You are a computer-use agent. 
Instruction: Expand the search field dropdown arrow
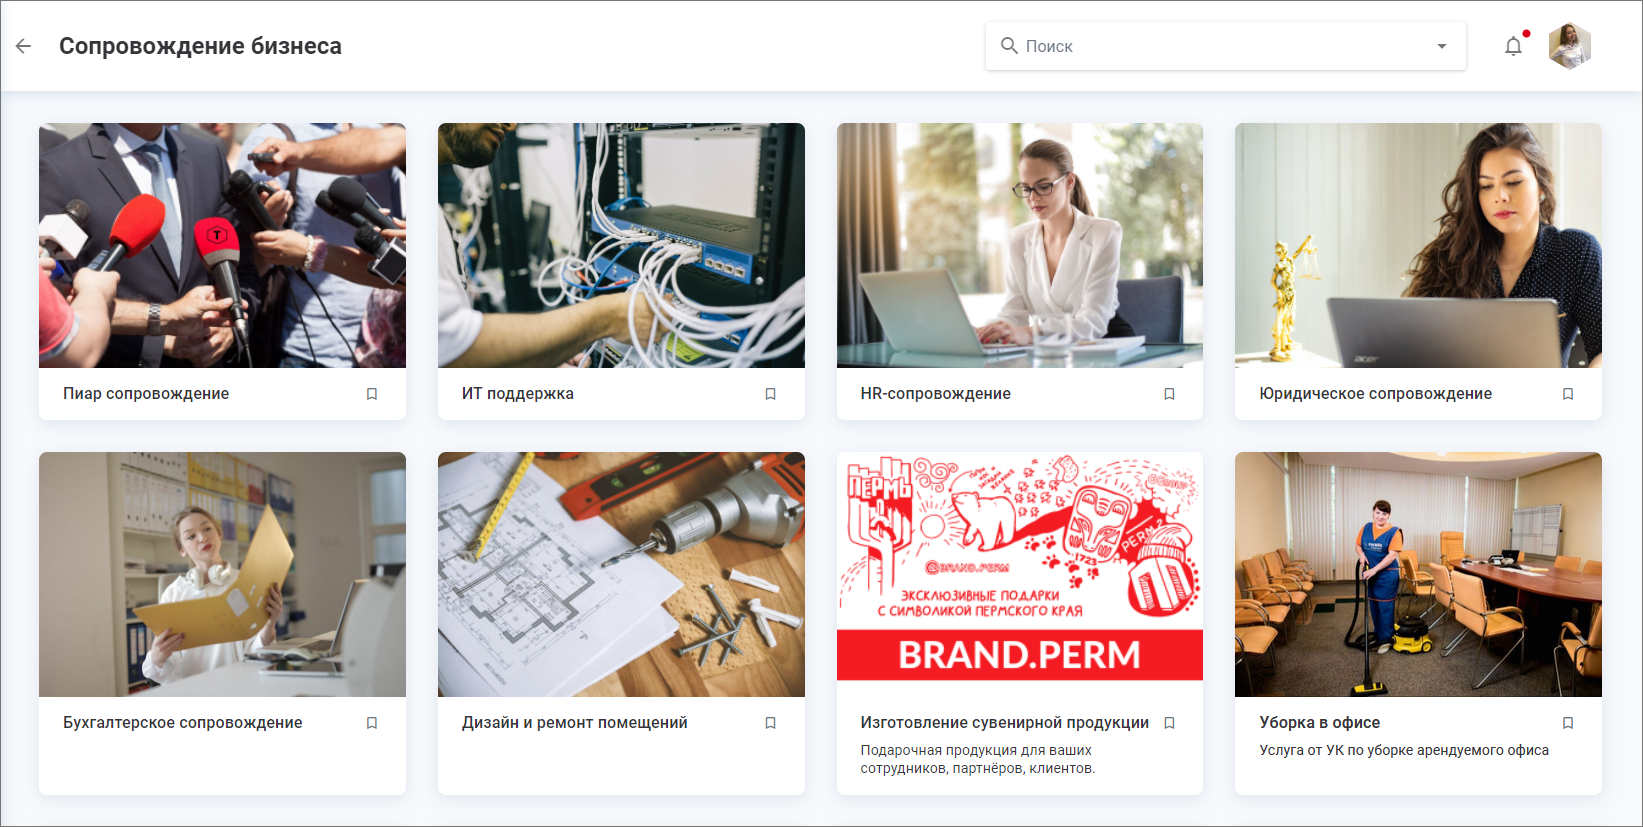click(x=1442, y=46)
